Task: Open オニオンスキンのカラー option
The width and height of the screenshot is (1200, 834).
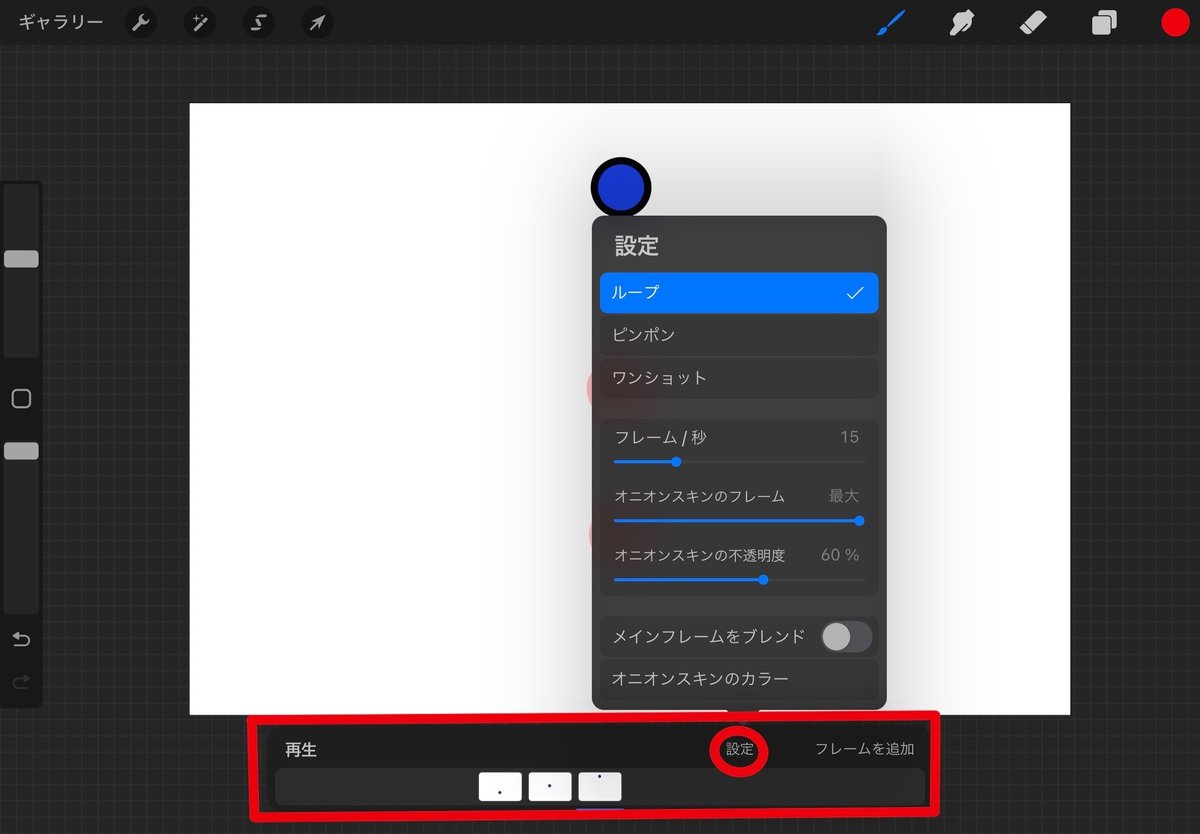Action: [x=739, y=679]
